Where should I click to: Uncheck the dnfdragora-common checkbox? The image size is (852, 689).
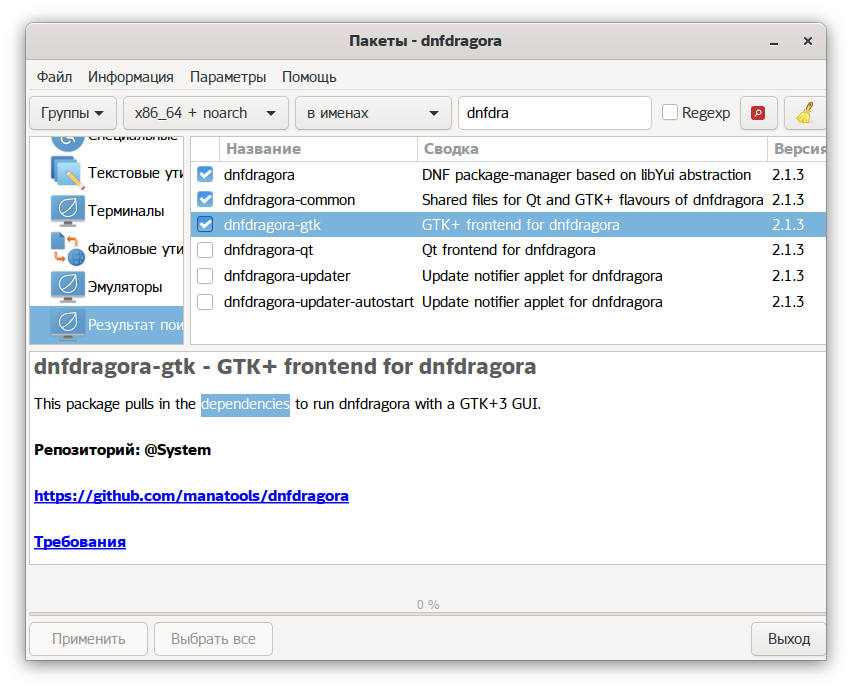[x=205, y=199]
